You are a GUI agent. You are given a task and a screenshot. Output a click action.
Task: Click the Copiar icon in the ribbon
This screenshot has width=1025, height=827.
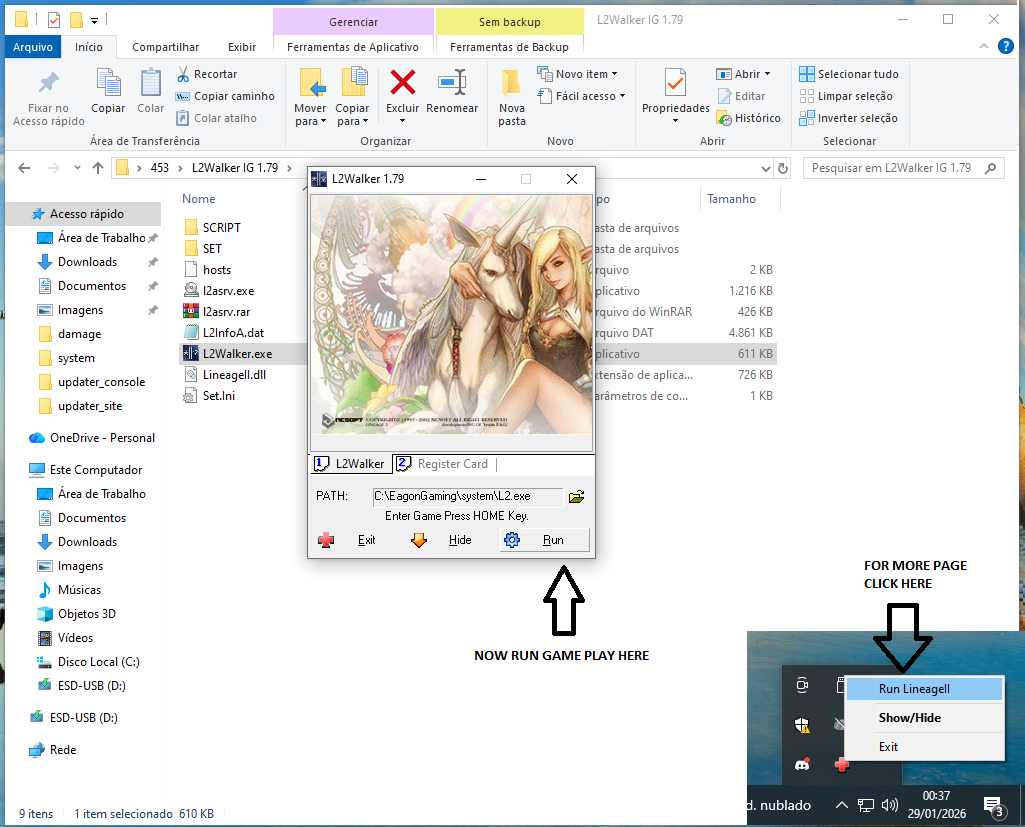point(109,83)
